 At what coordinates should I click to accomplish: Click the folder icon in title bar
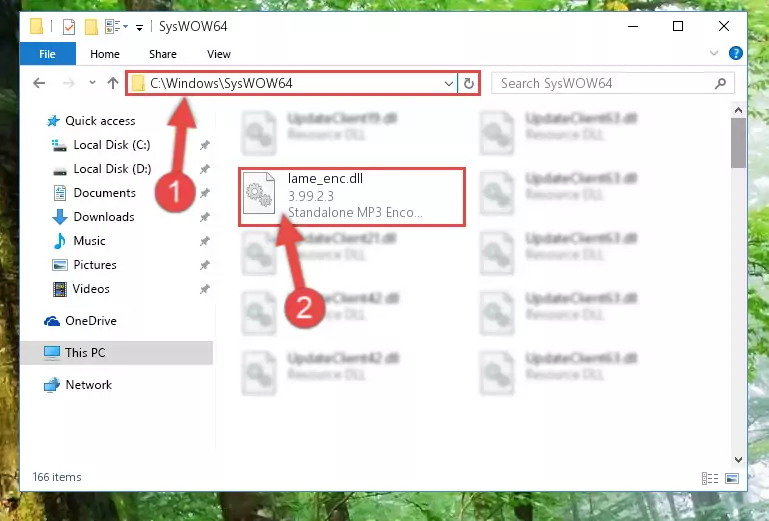(x=36, y=26)
